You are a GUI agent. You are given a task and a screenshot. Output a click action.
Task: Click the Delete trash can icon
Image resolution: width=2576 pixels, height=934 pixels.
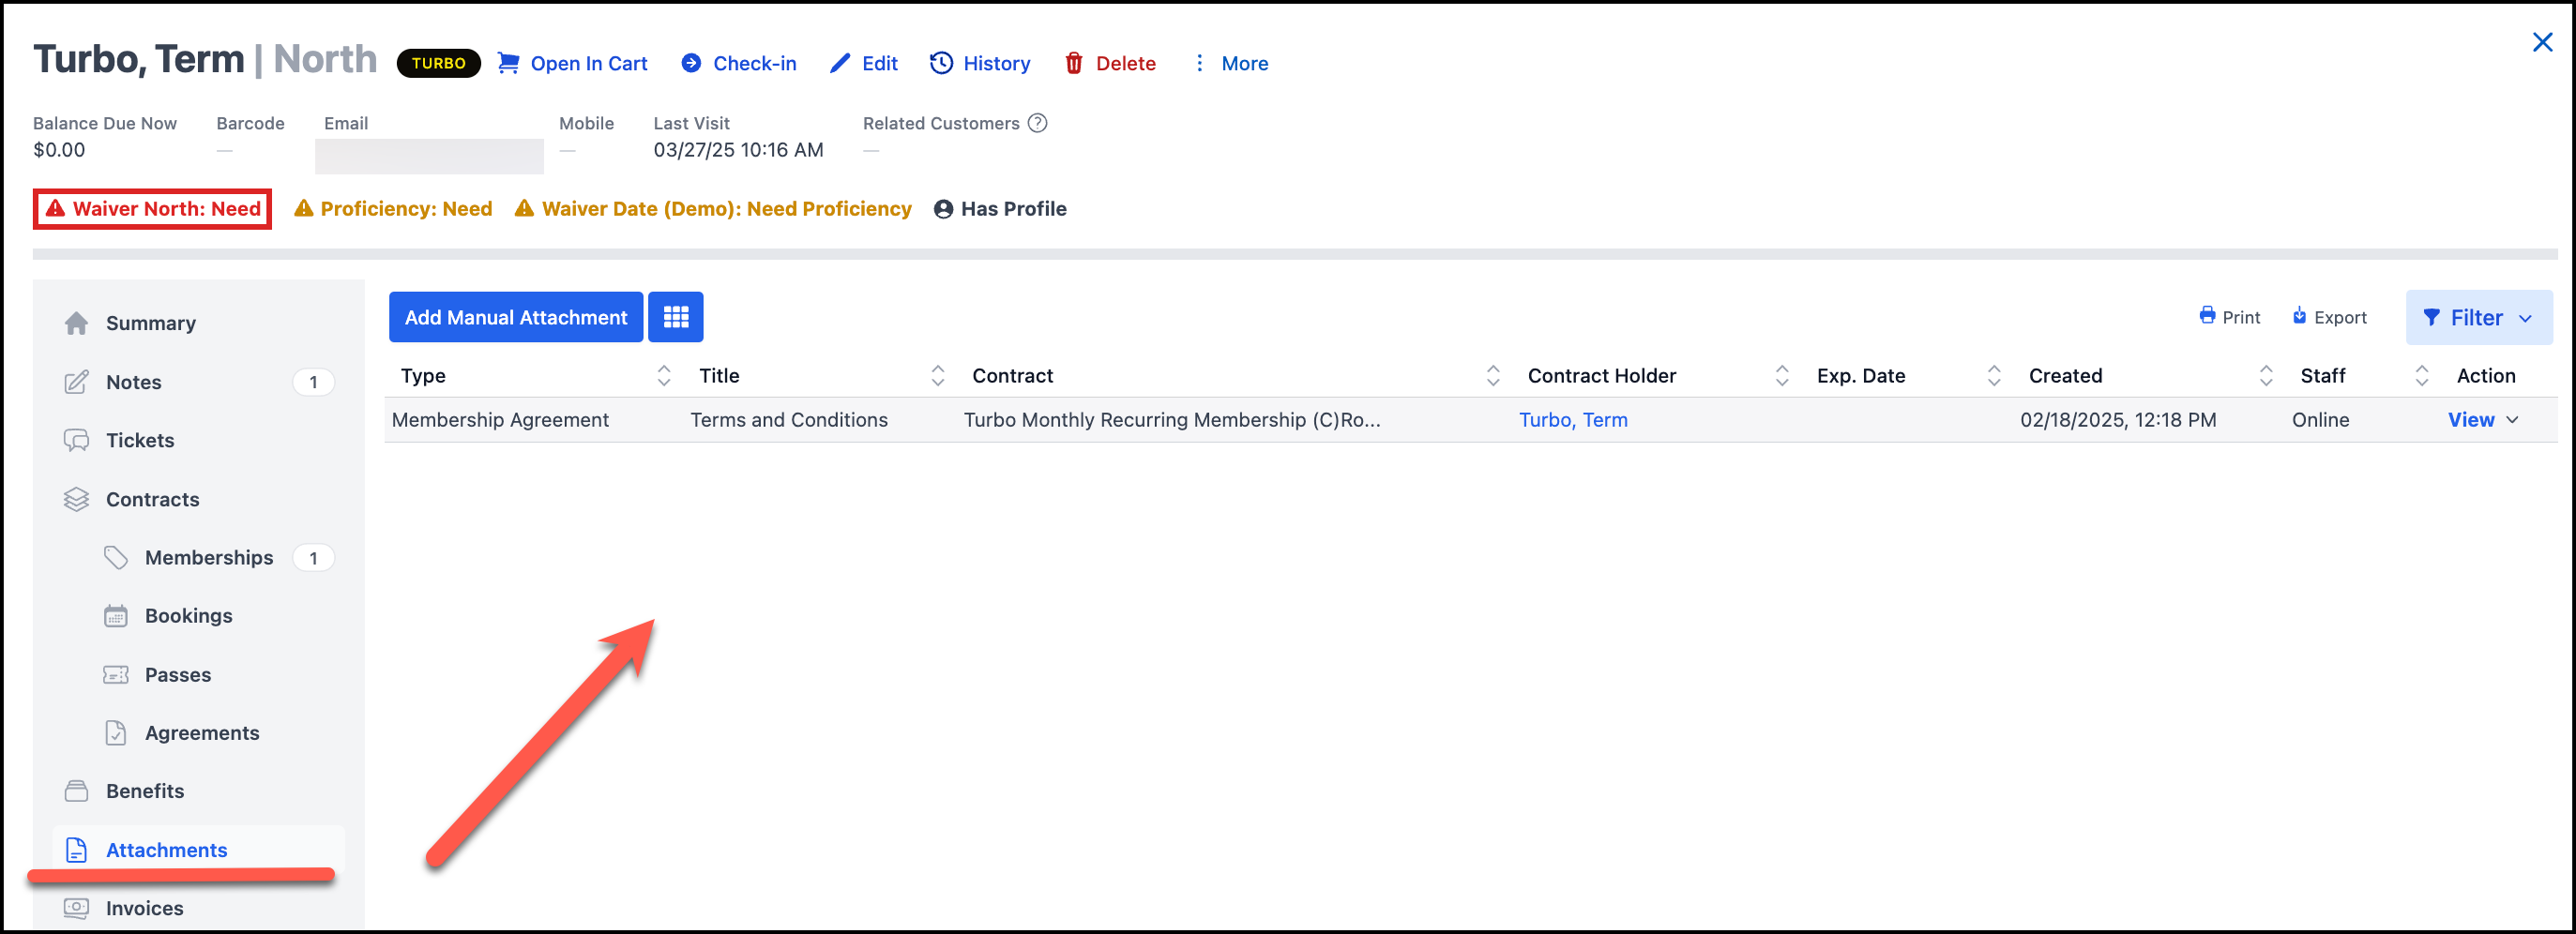(1074, 63)
